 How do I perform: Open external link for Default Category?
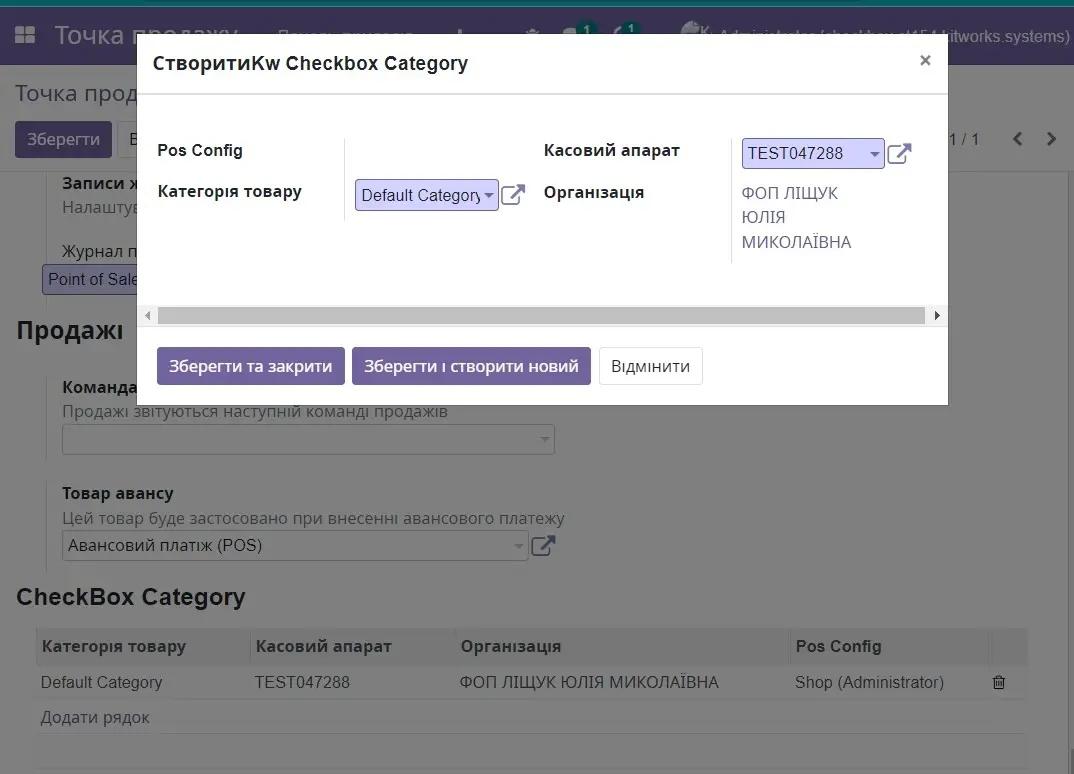click(513, 195)
